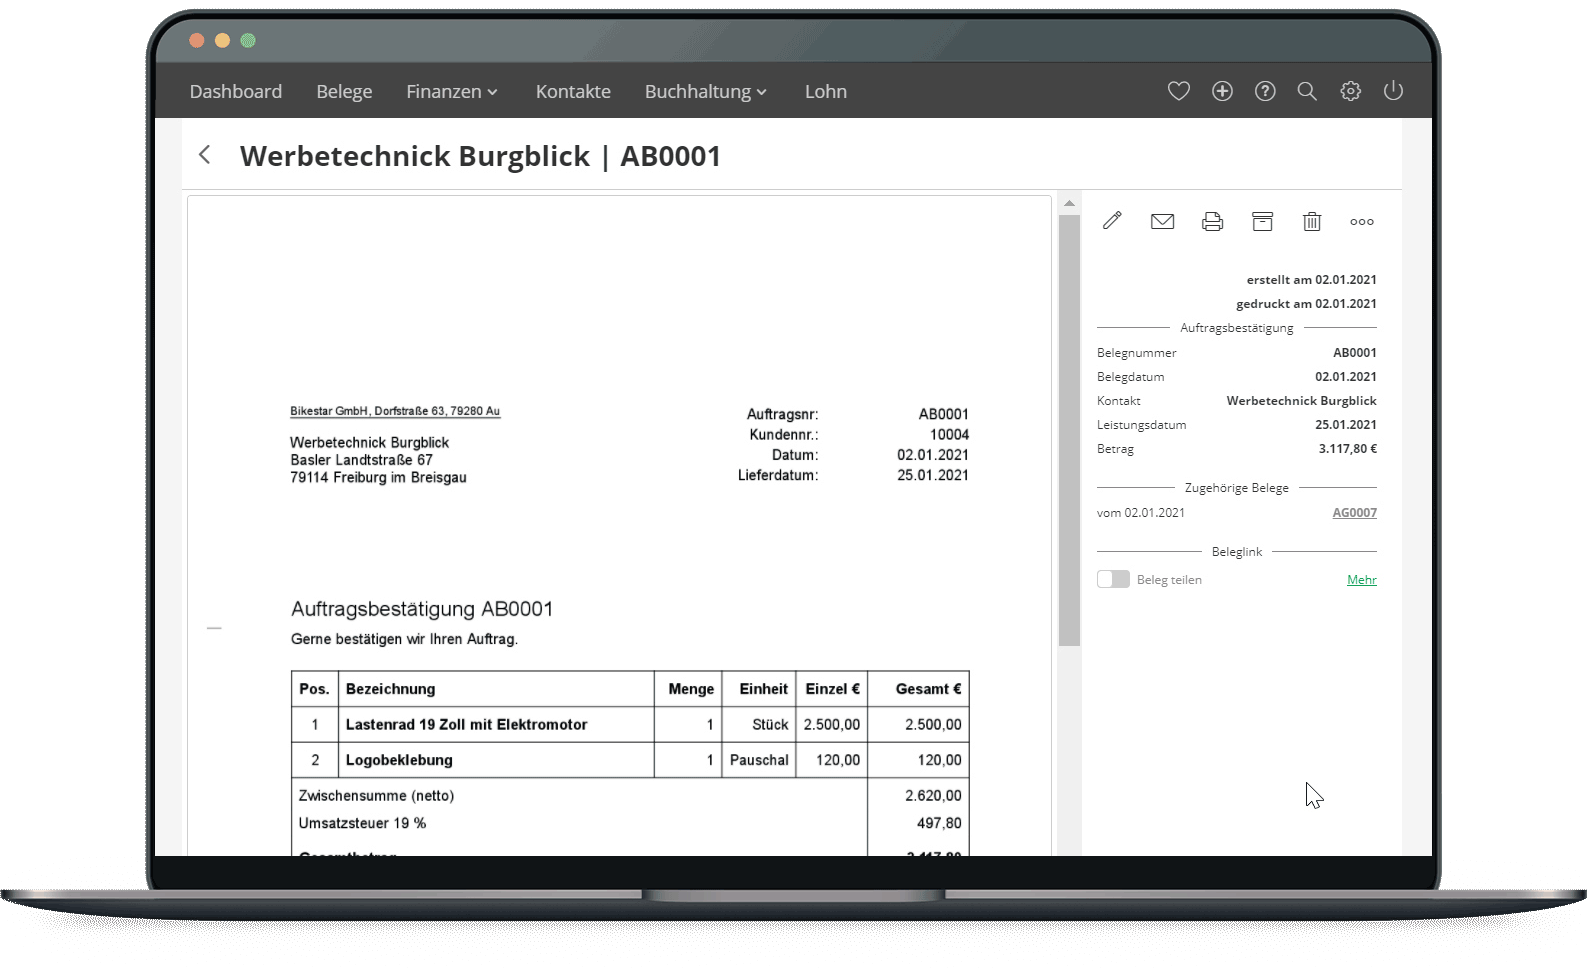1587x970 pixels.
Task: Expand the Buchhaltung dropdown menu
Action: (705, 92)
